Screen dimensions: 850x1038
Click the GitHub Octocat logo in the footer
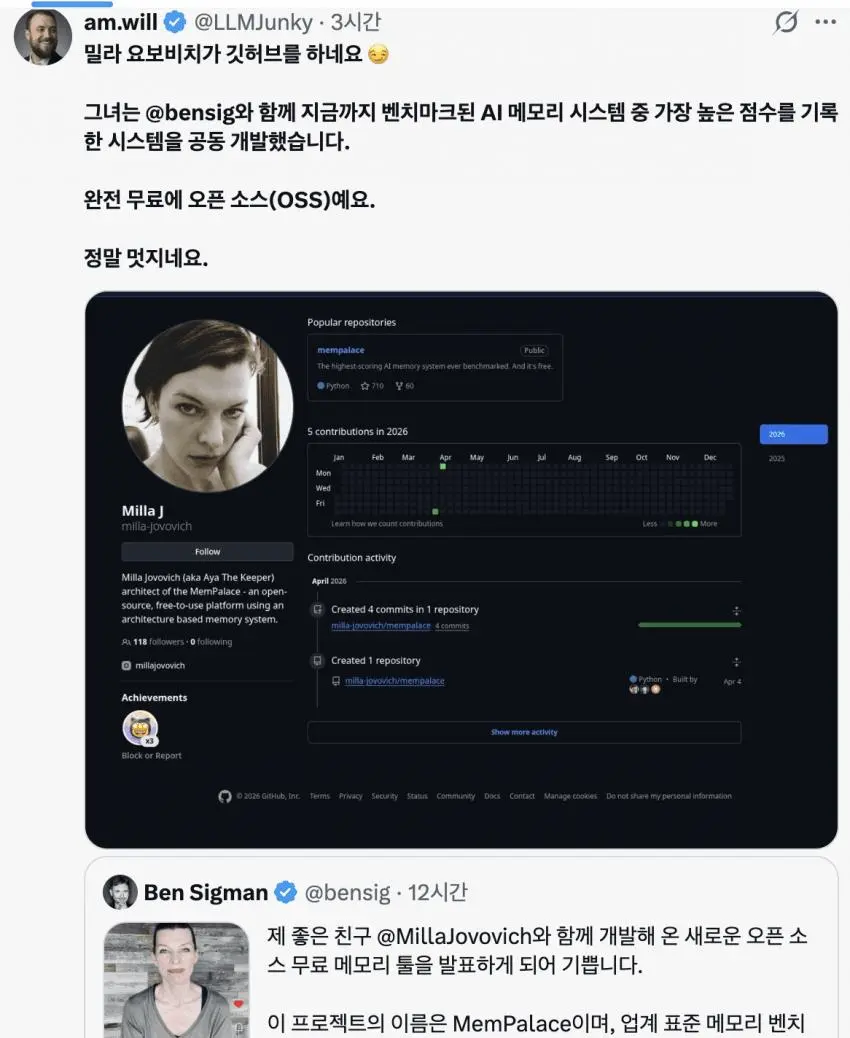[225, 796]
